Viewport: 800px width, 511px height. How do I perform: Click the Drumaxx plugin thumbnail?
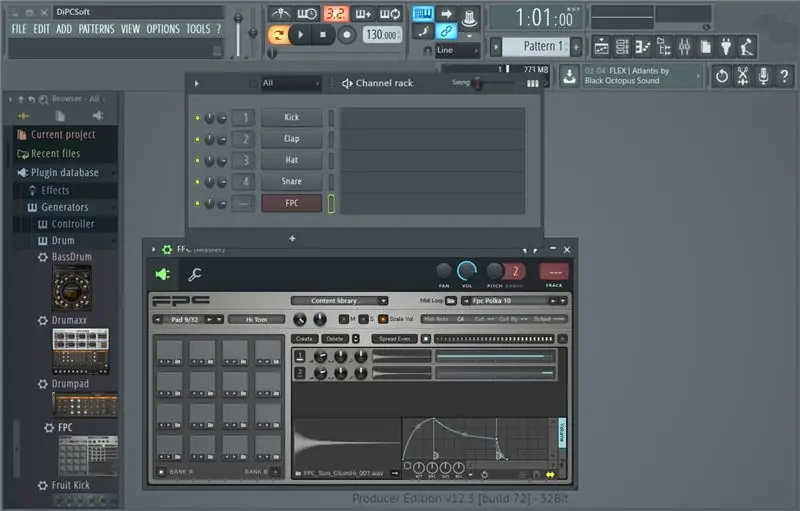[x=81, y=351]
